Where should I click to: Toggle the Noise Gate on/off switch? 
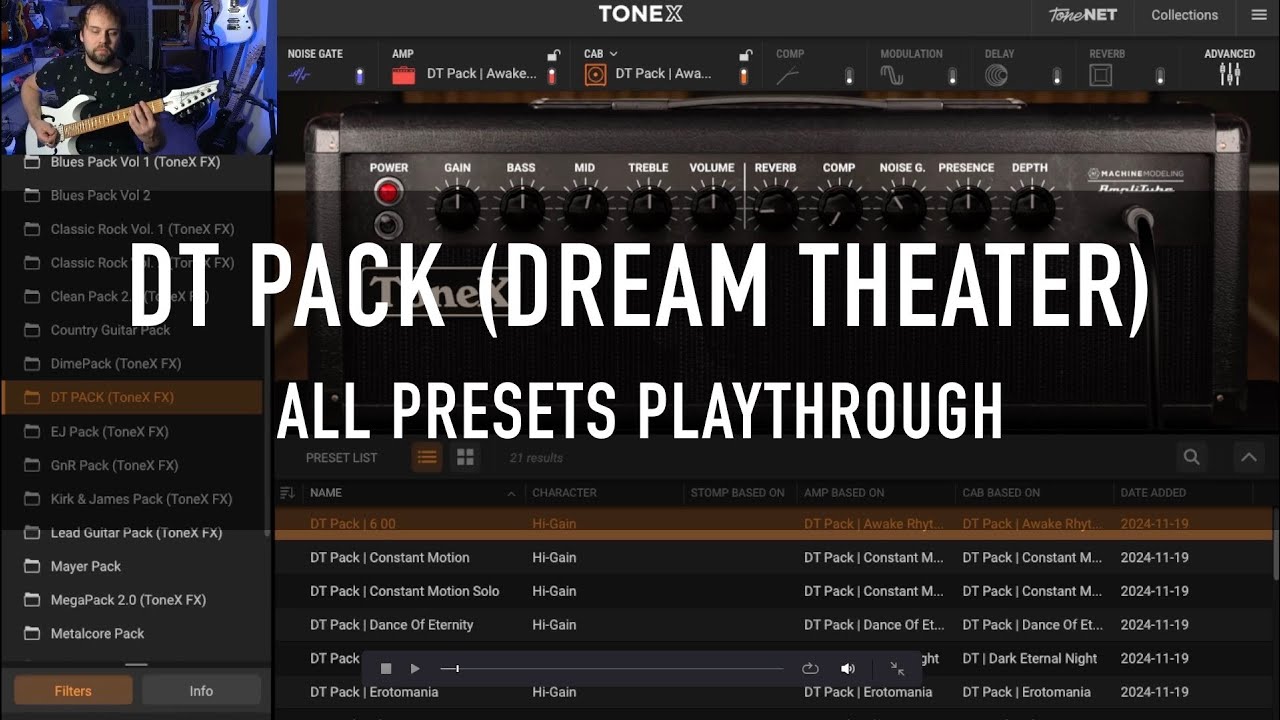360,76
